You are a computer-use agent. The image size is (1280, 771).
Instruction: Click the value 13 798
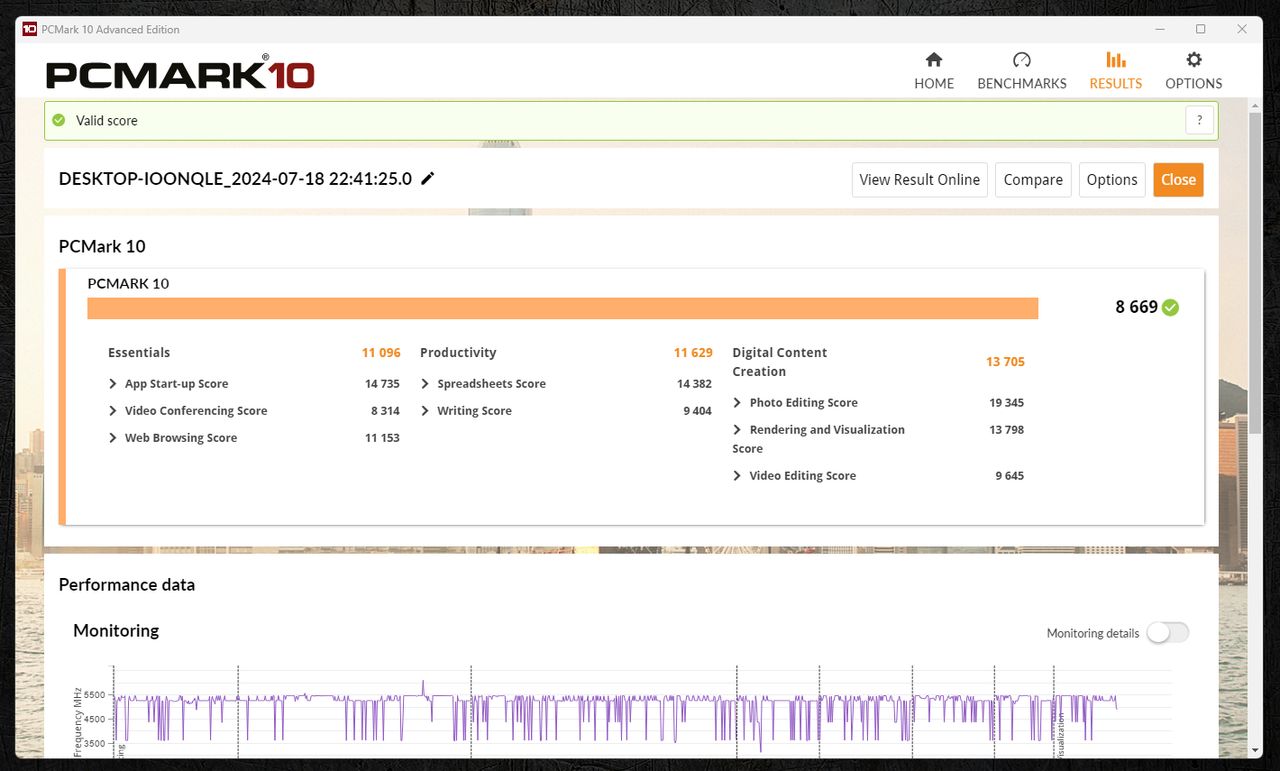(x=1006, y=430)
